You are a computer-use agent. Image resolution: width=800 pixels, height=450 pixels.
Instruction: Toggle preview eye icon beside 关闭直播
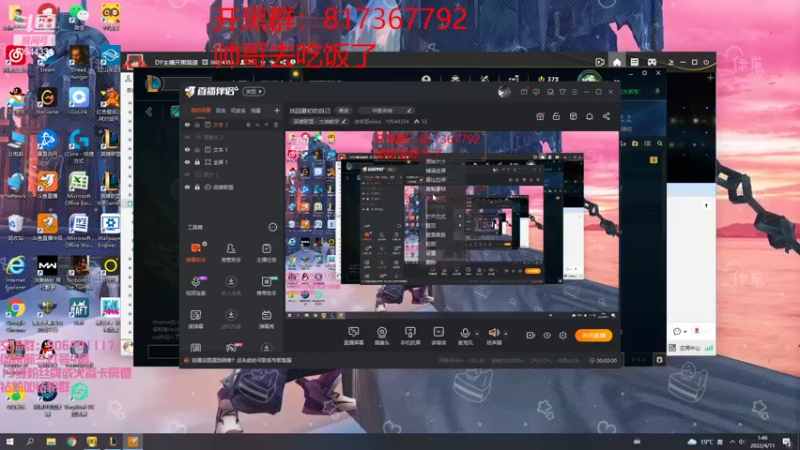[x=546, y=335]
